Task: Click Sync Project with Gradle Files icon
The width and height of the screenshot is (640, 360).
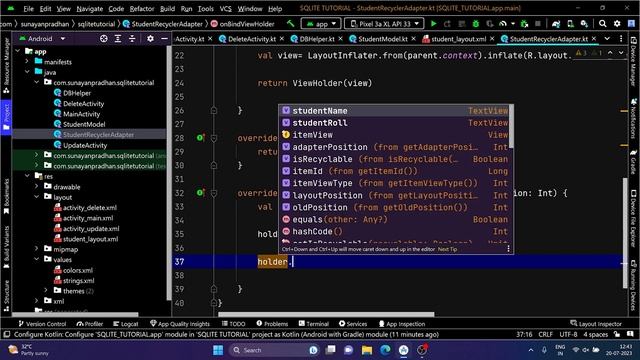Action: (556, 24)
